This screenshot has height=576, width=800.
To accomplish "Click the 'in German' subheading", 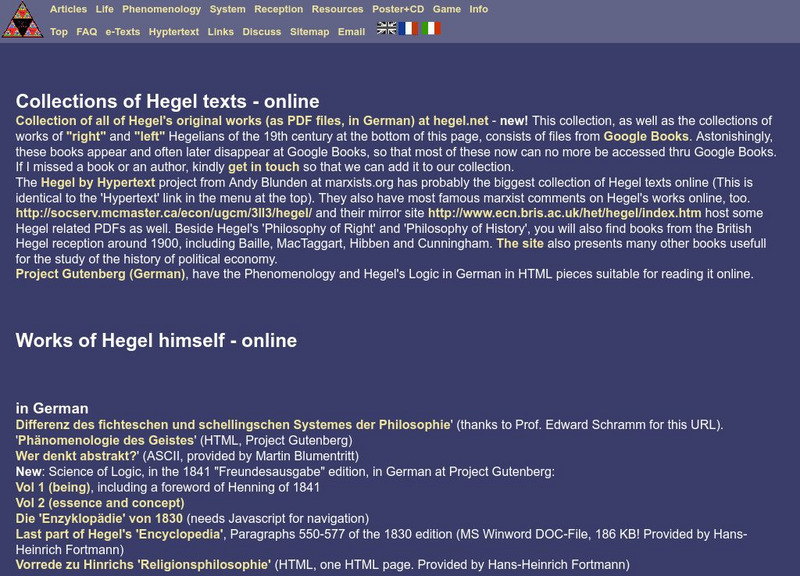I will click(52, 408).
